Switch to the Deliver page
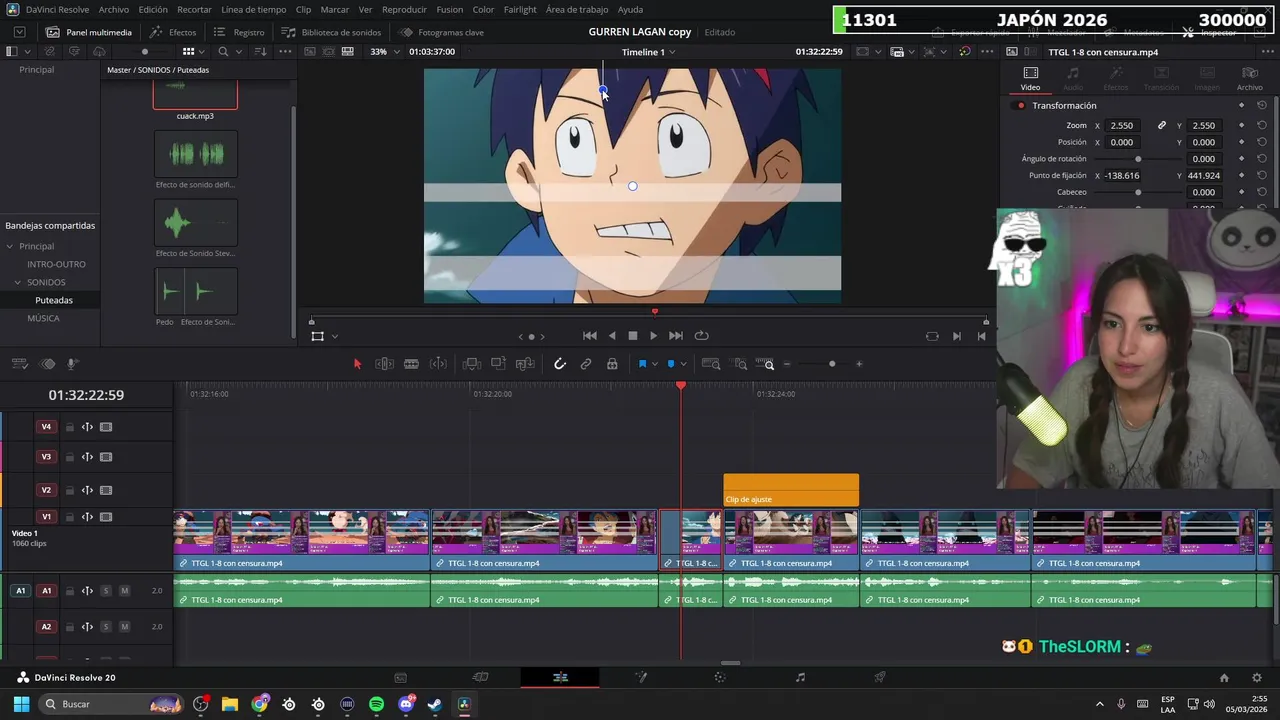This screenshot has width=1280, height=720. pos(880,677)
